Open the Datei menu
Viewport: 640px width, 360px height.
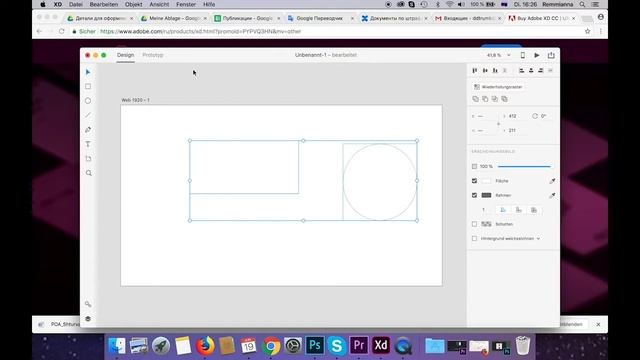[x=76, y=4]
